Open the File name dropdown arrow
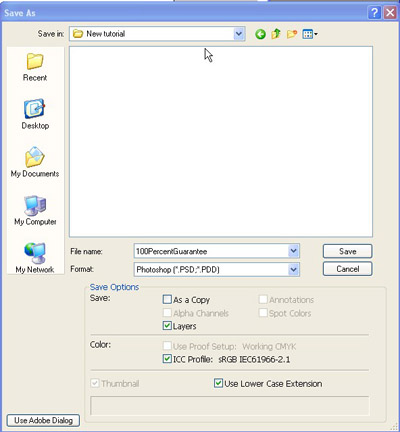This screenshot has height=432, width=400. click(293, 251)
